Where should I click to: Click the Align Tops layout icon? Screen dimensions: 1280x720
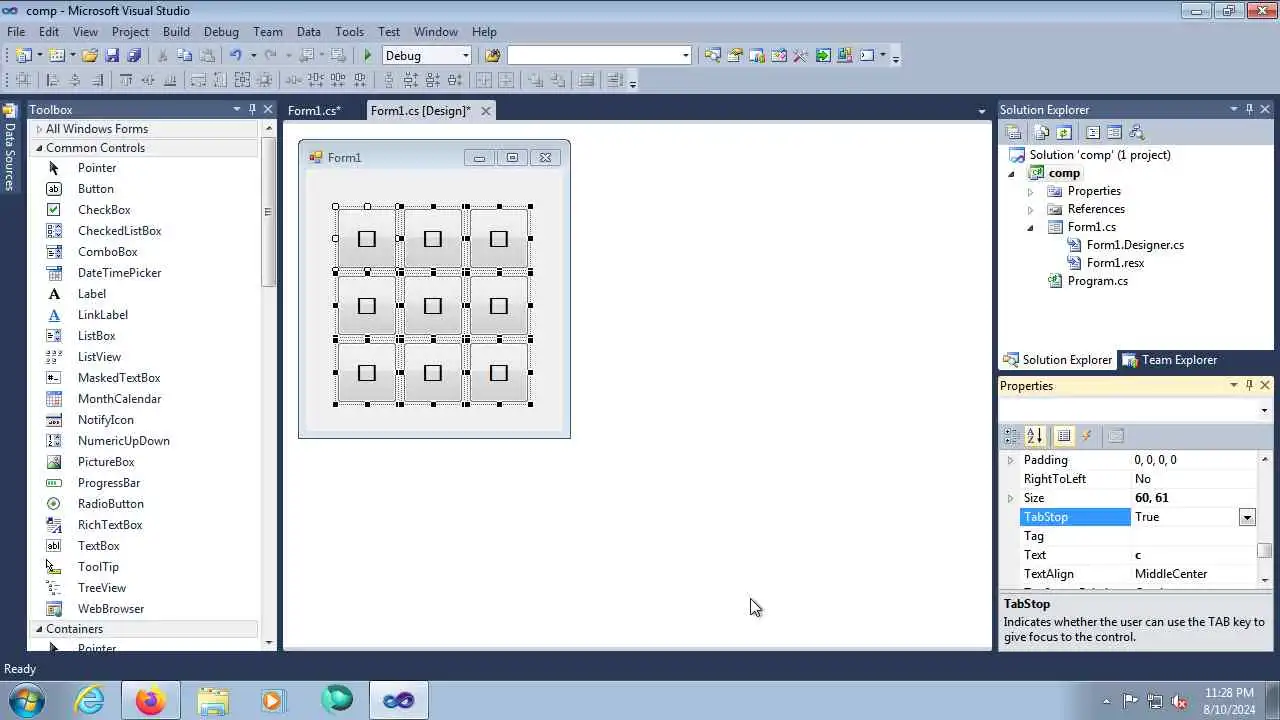coord(126,80)
